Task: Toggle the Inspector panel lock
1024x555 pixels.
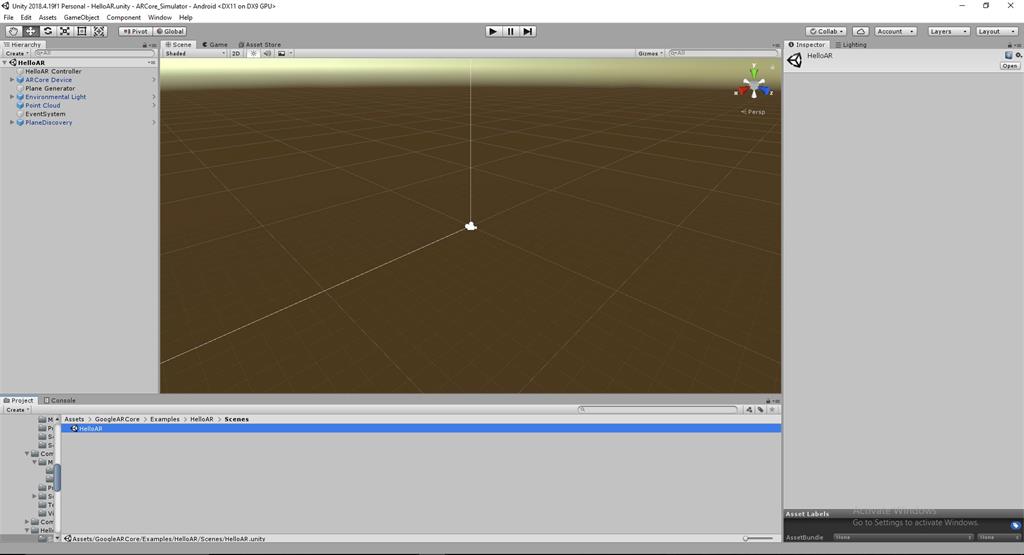Action: click(1010, 45)
